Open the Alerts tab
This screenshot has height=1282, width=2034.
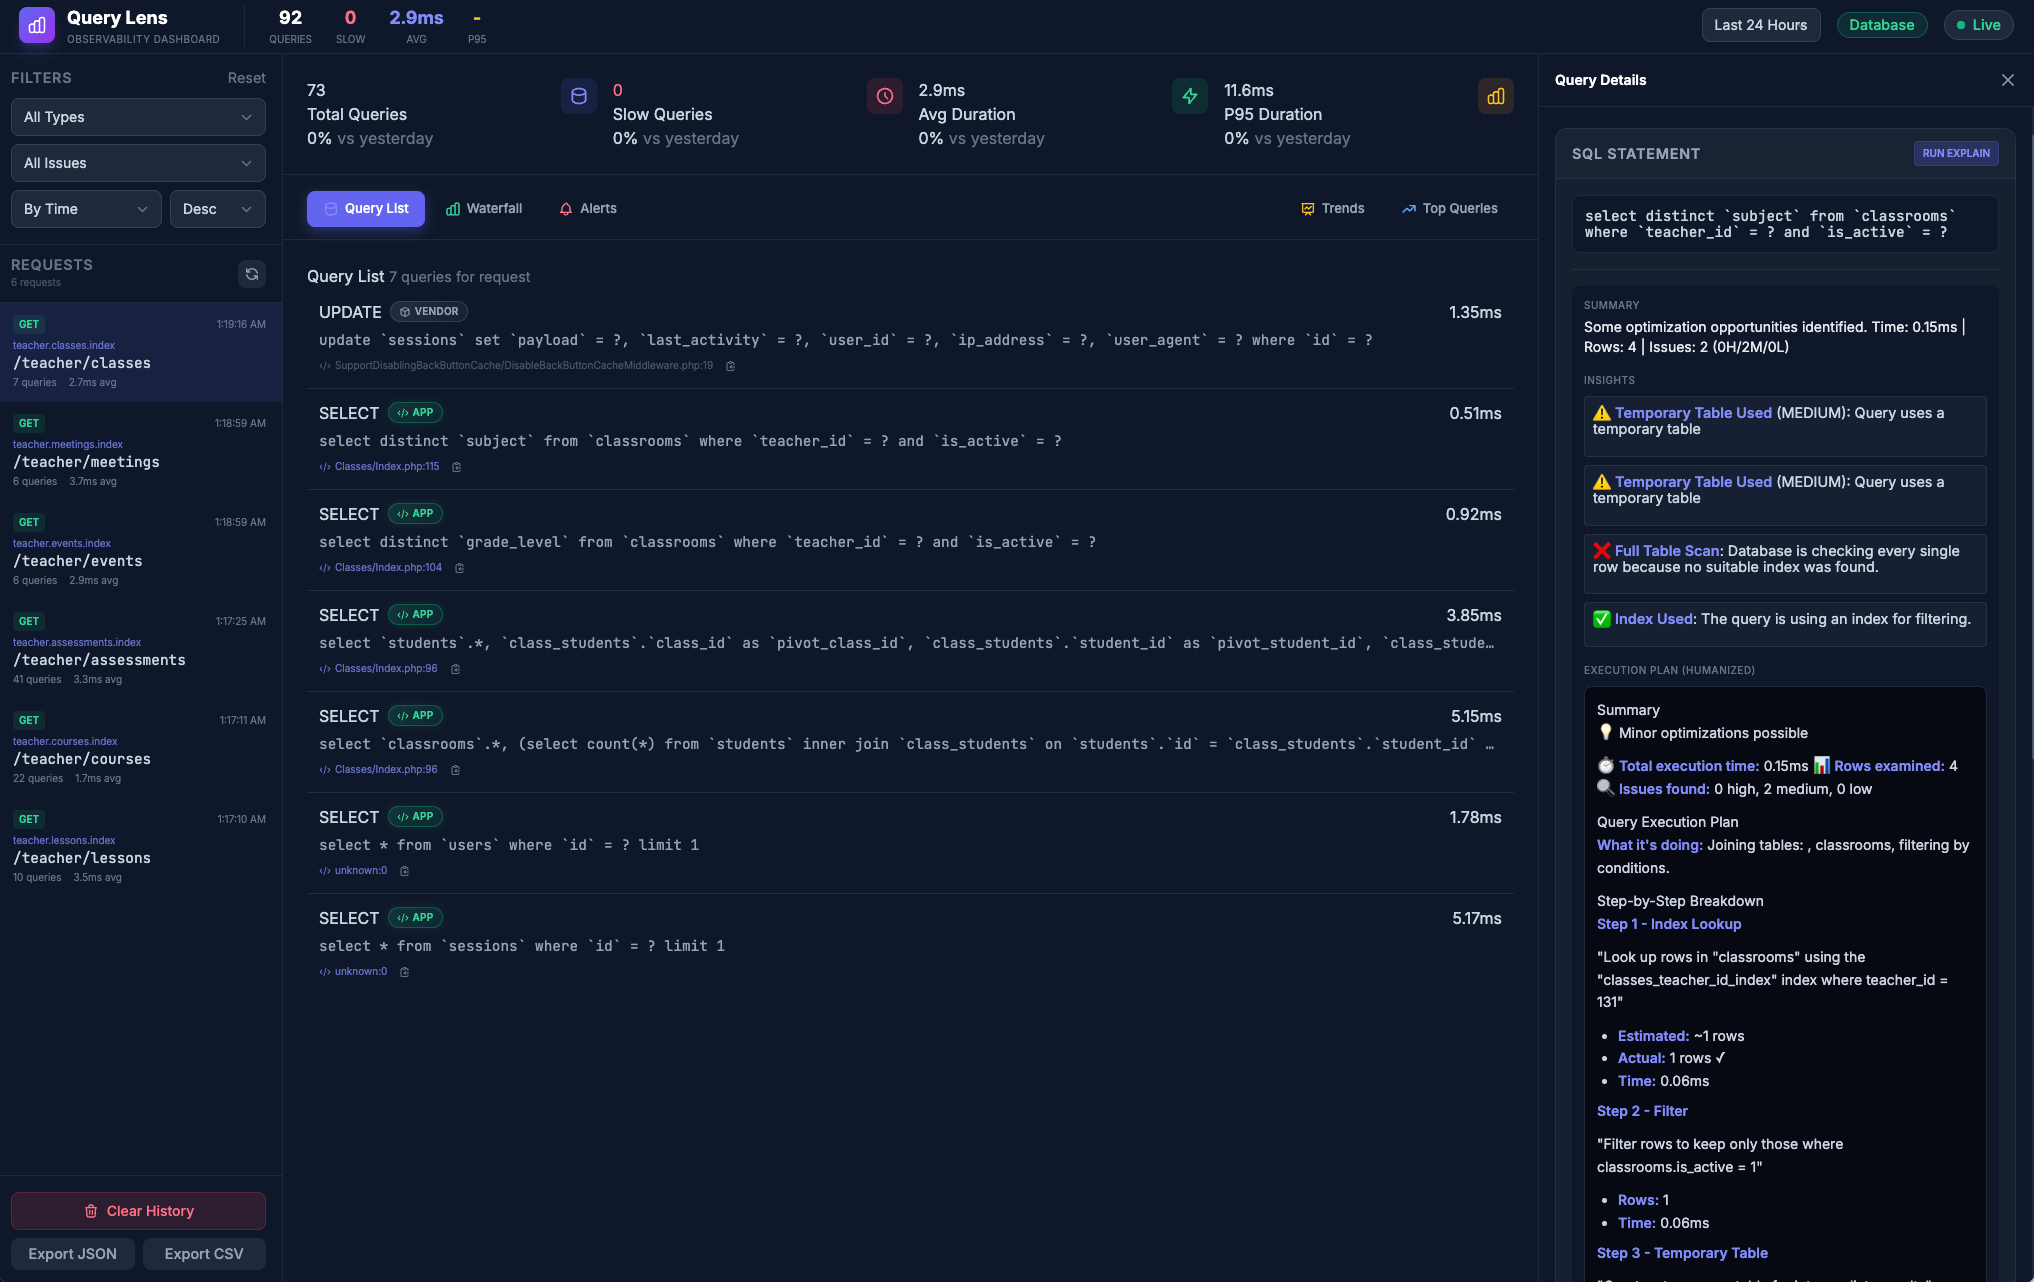588,209
